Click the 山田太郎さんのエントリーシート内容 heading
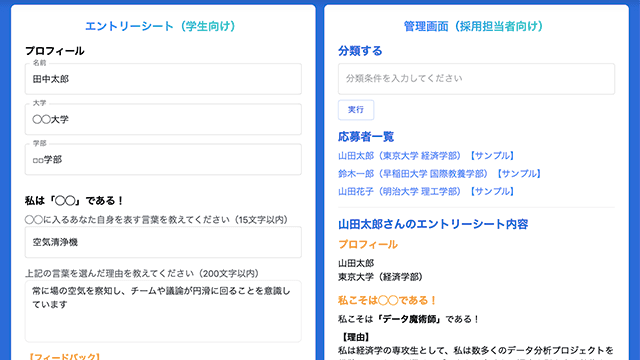640x360 pixels. (x=433, y=224)
